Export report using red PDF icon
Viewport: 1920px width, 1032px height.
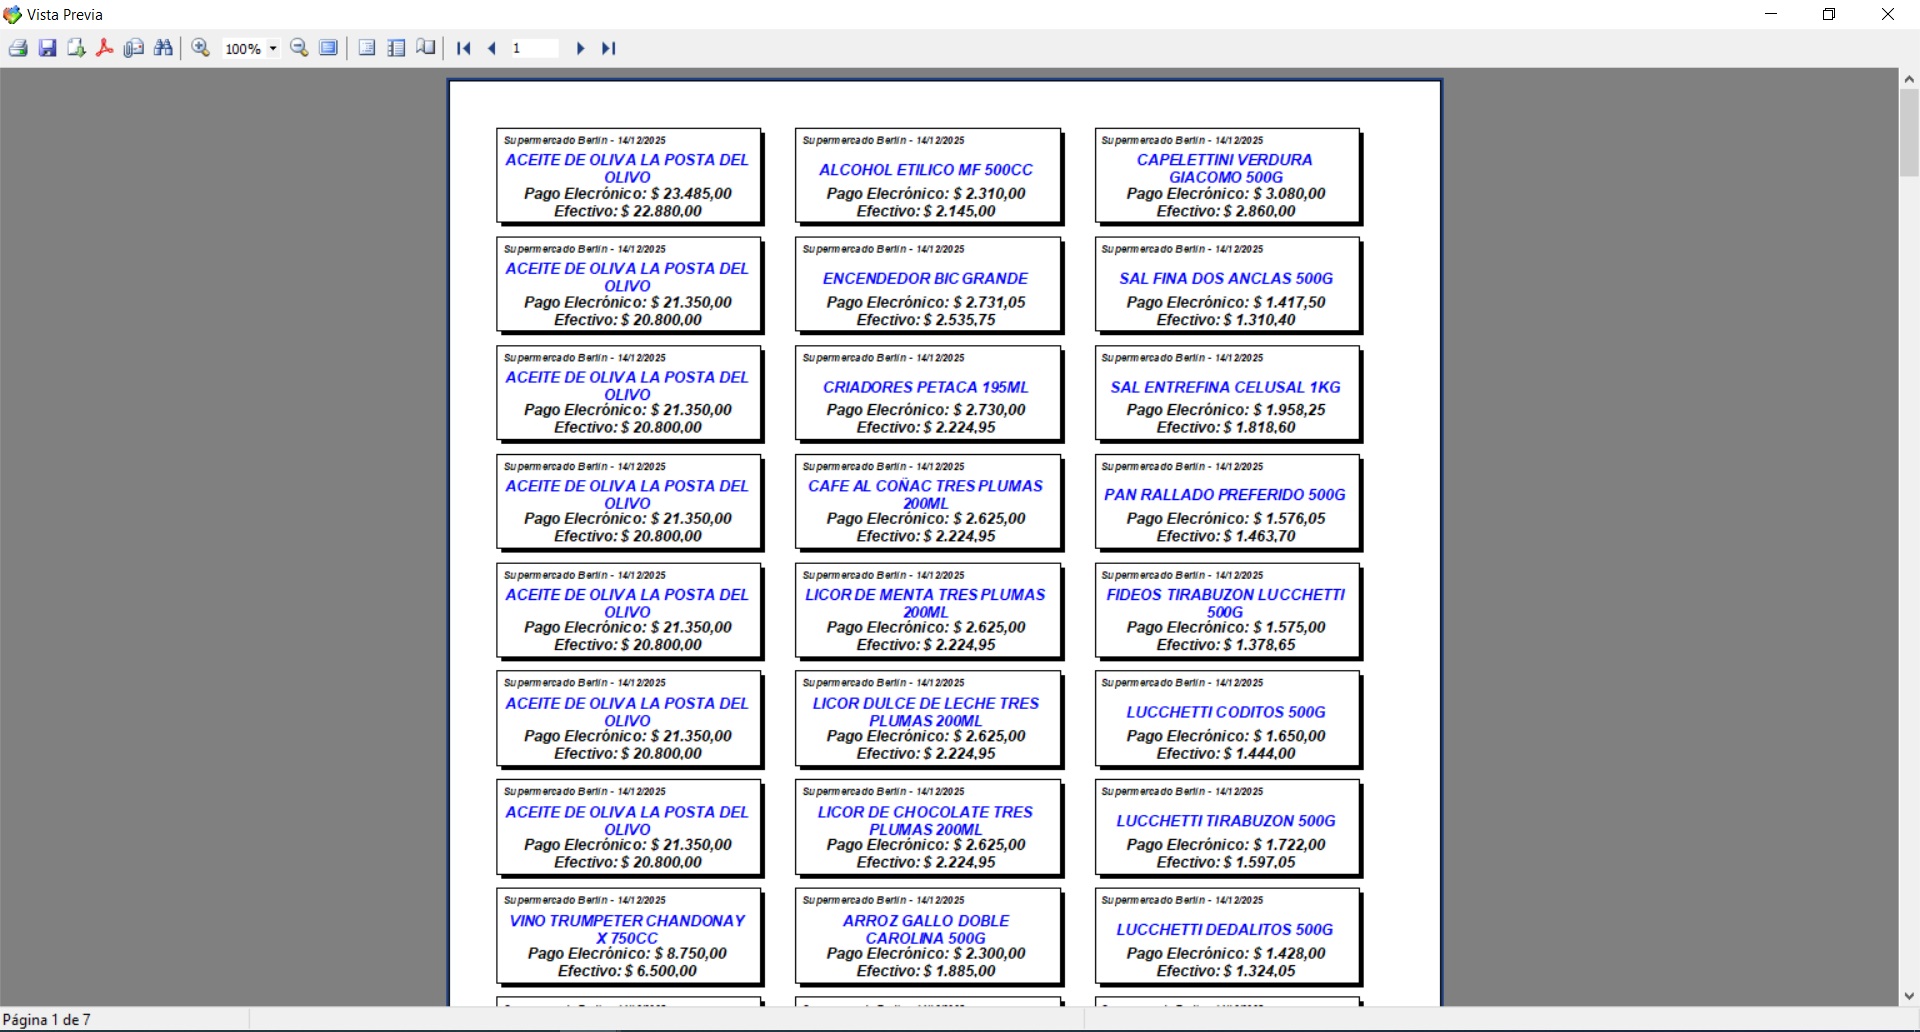tap(104, 48)
